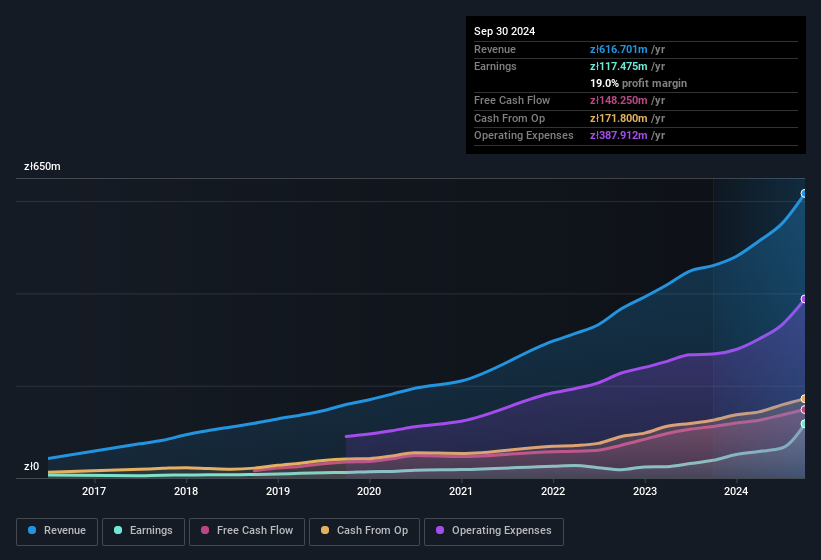Click the zł171.800m cash from op value
The width and height of the screenshot is (821, 560).
click(618, 118)
